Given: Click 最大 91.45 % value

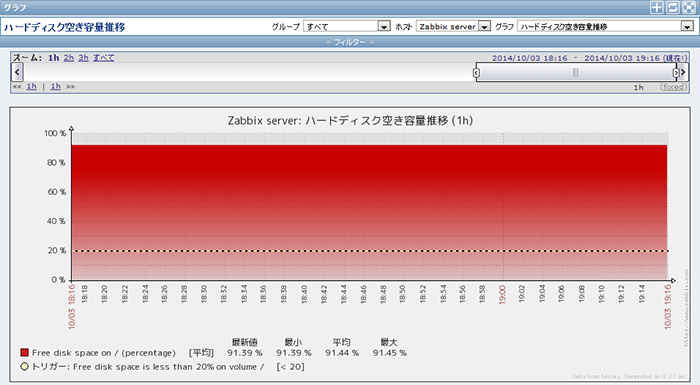Looking at the screenshot, I should 390,353.
